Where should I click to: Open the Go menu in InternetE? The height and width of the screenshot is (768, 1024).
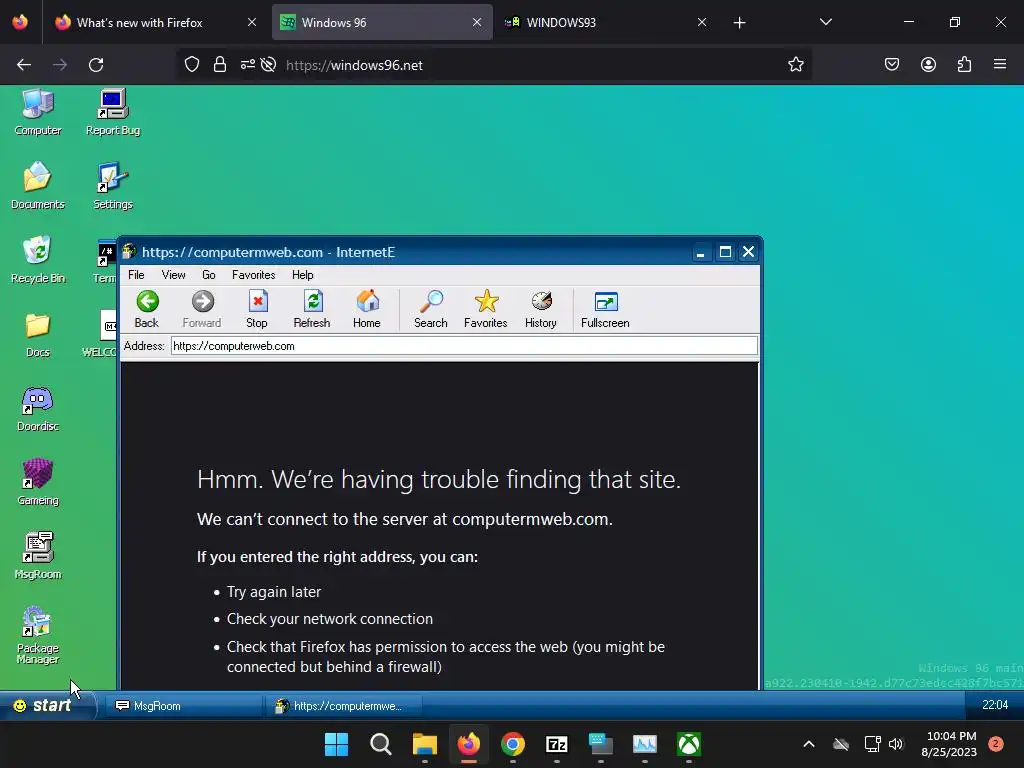click(209, 275)
